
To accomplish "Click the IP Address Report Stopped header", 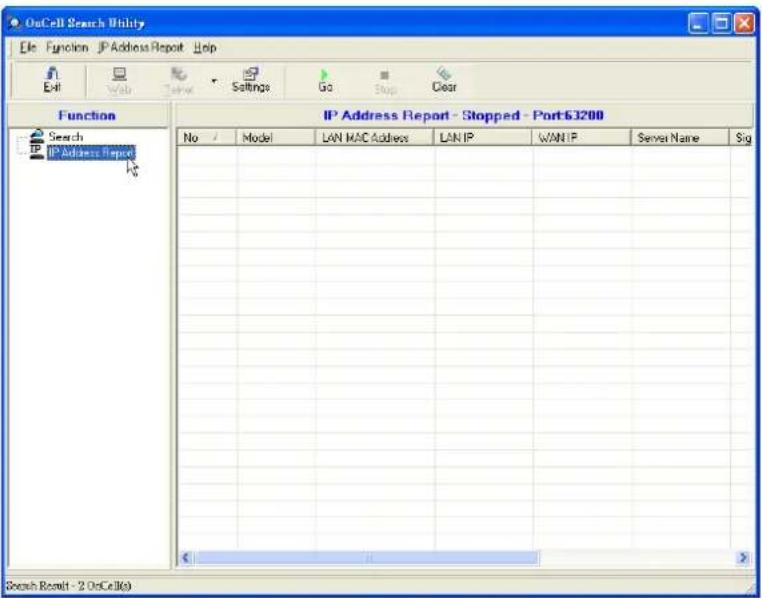I will pyautogui.click(x=464, y=115).
